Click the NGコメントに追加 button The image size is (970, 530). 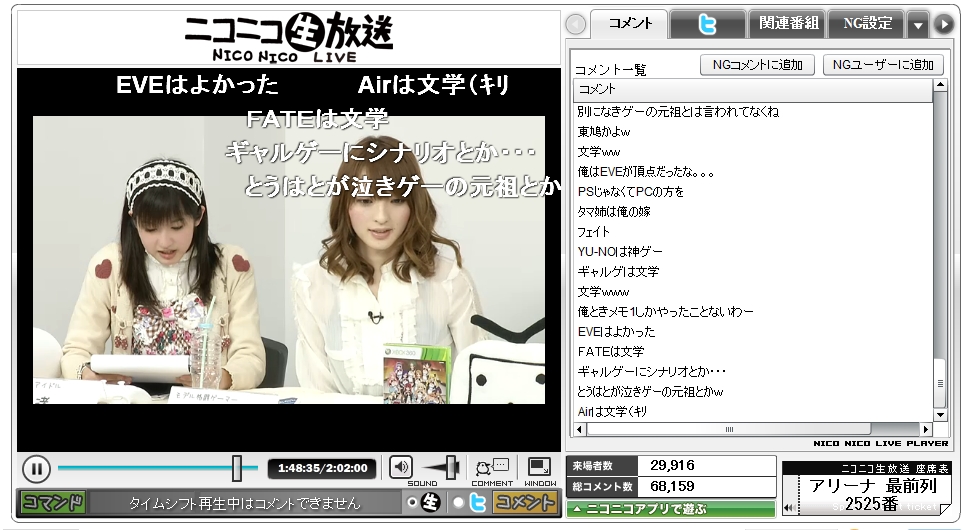(x=757, y=65)
